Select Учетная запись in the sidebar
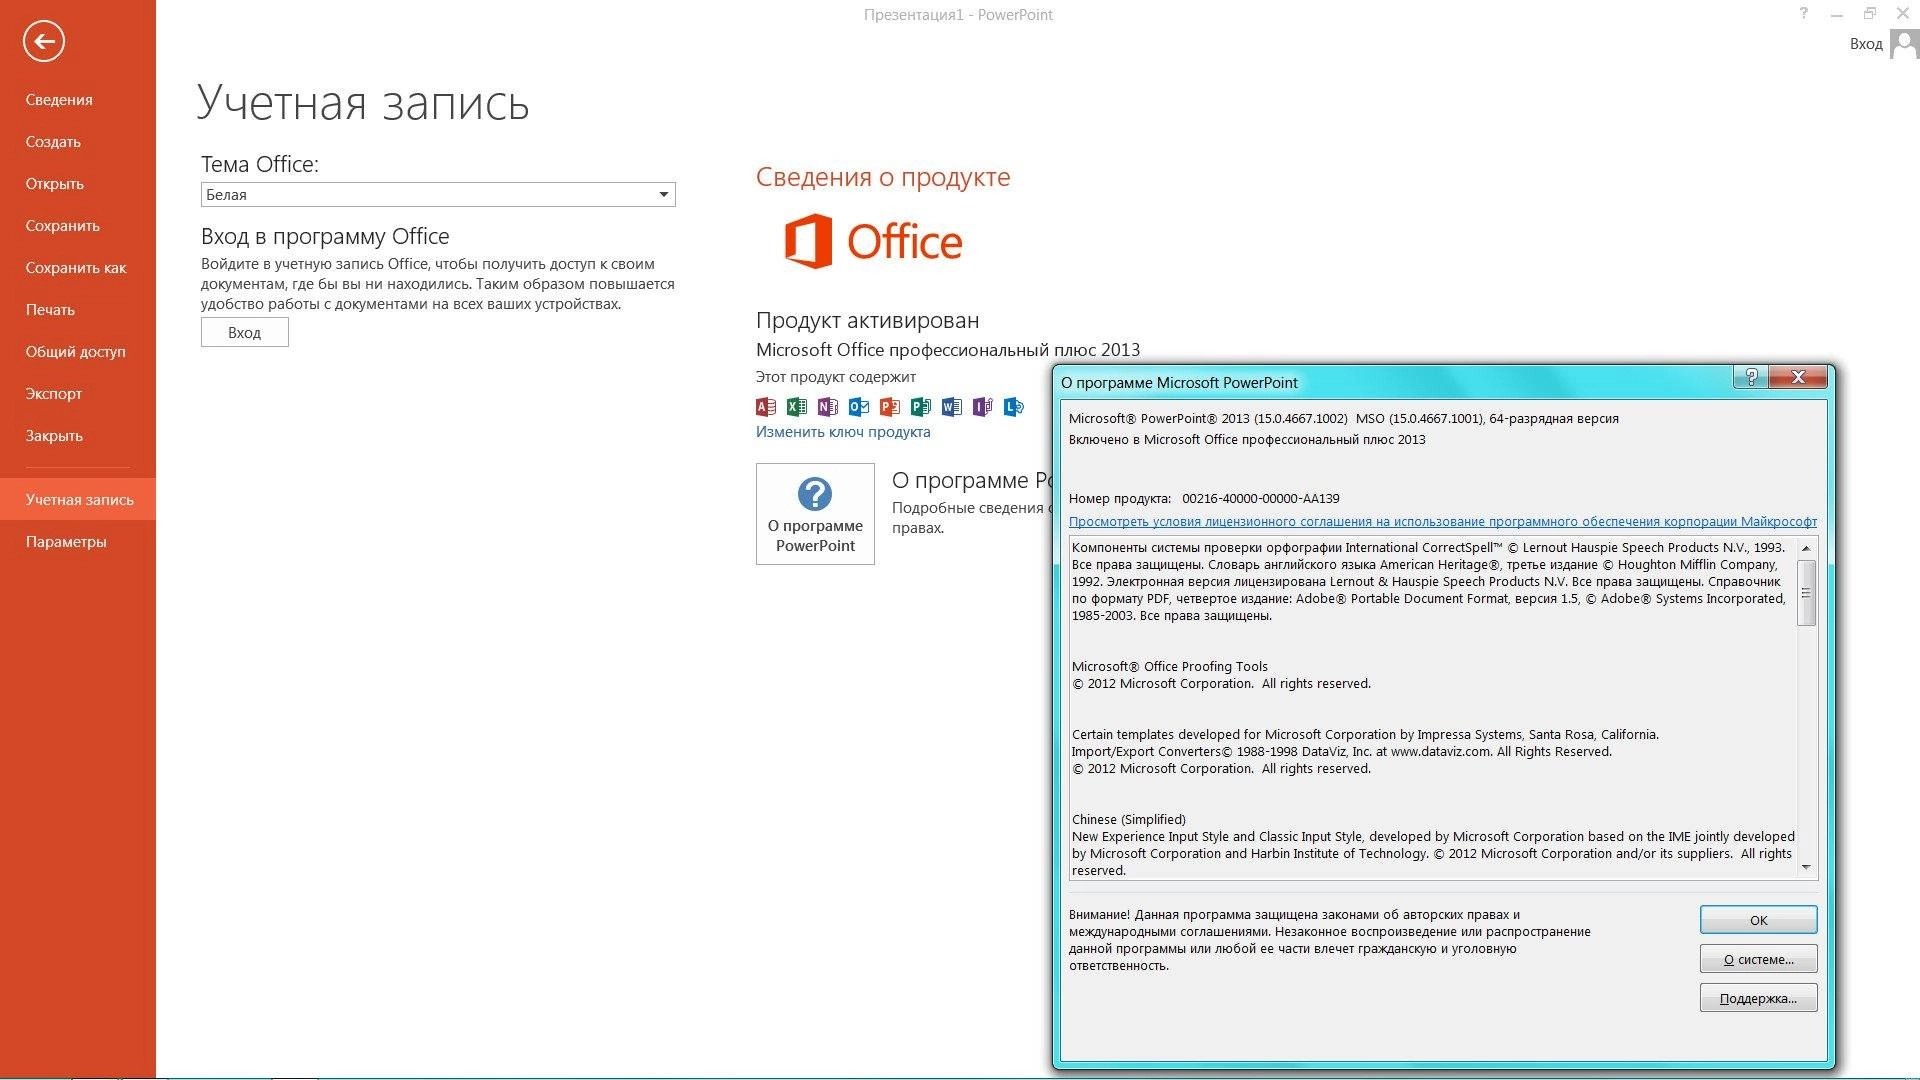This screenshot has height=1080, width=1920. (79, 500)
